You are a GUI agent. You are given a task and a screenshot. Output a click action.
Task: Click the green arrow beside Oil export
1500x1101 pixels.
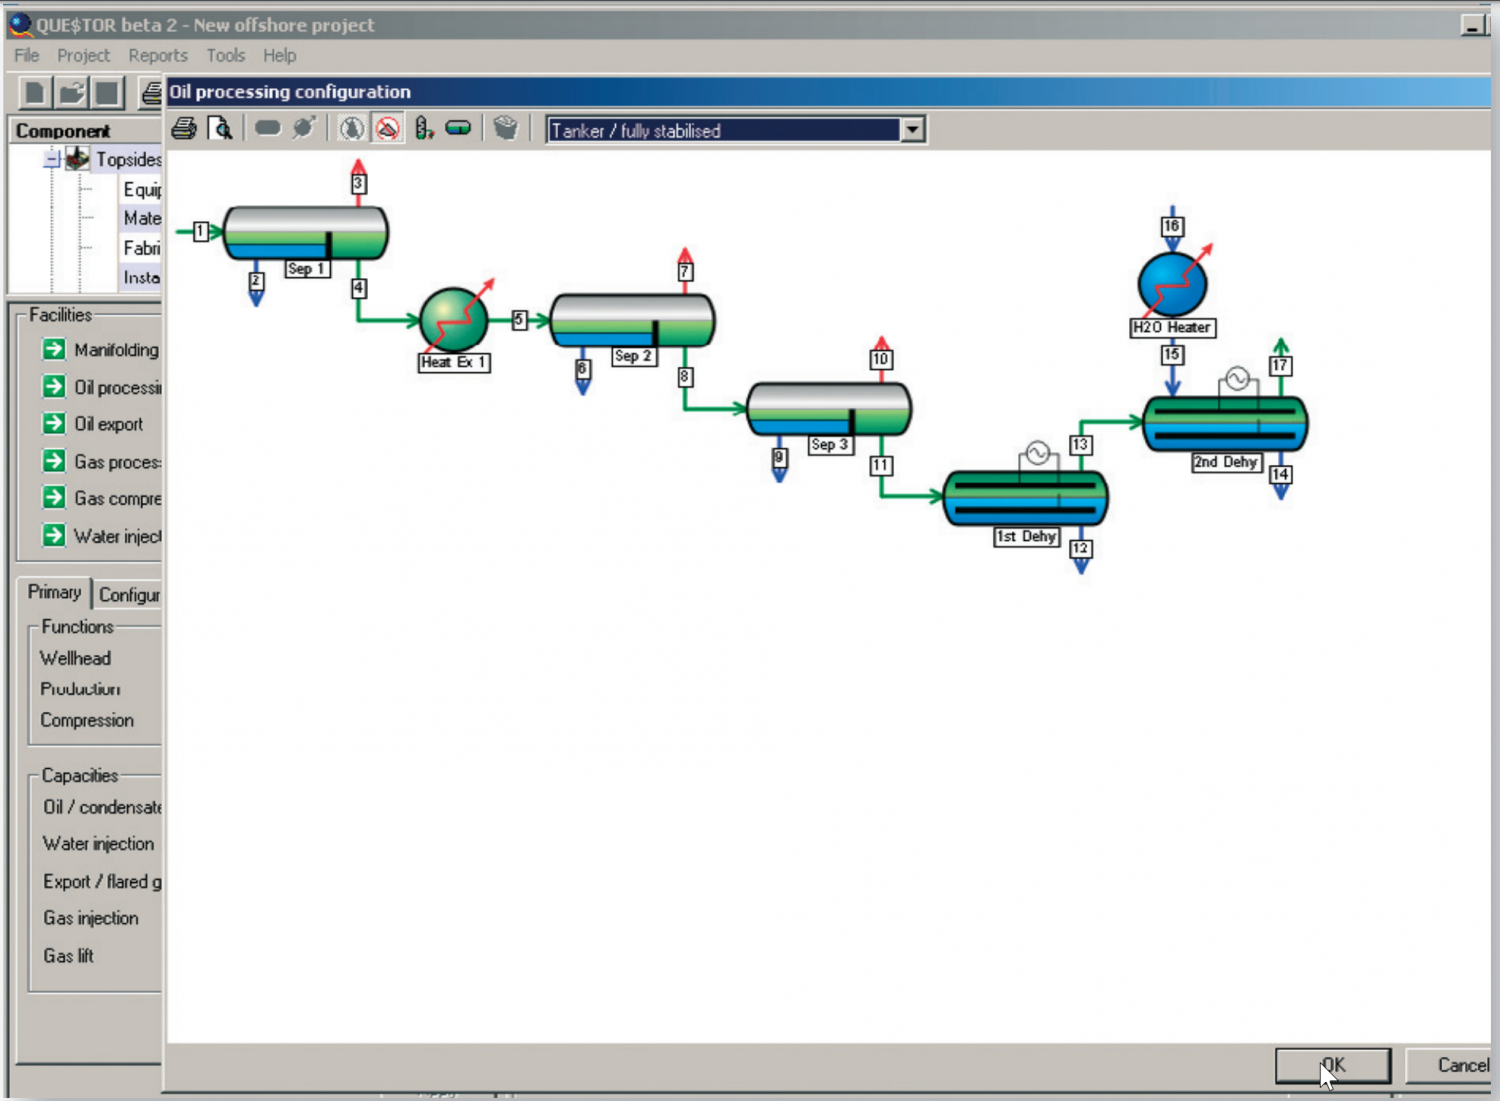tap(54, 423)
